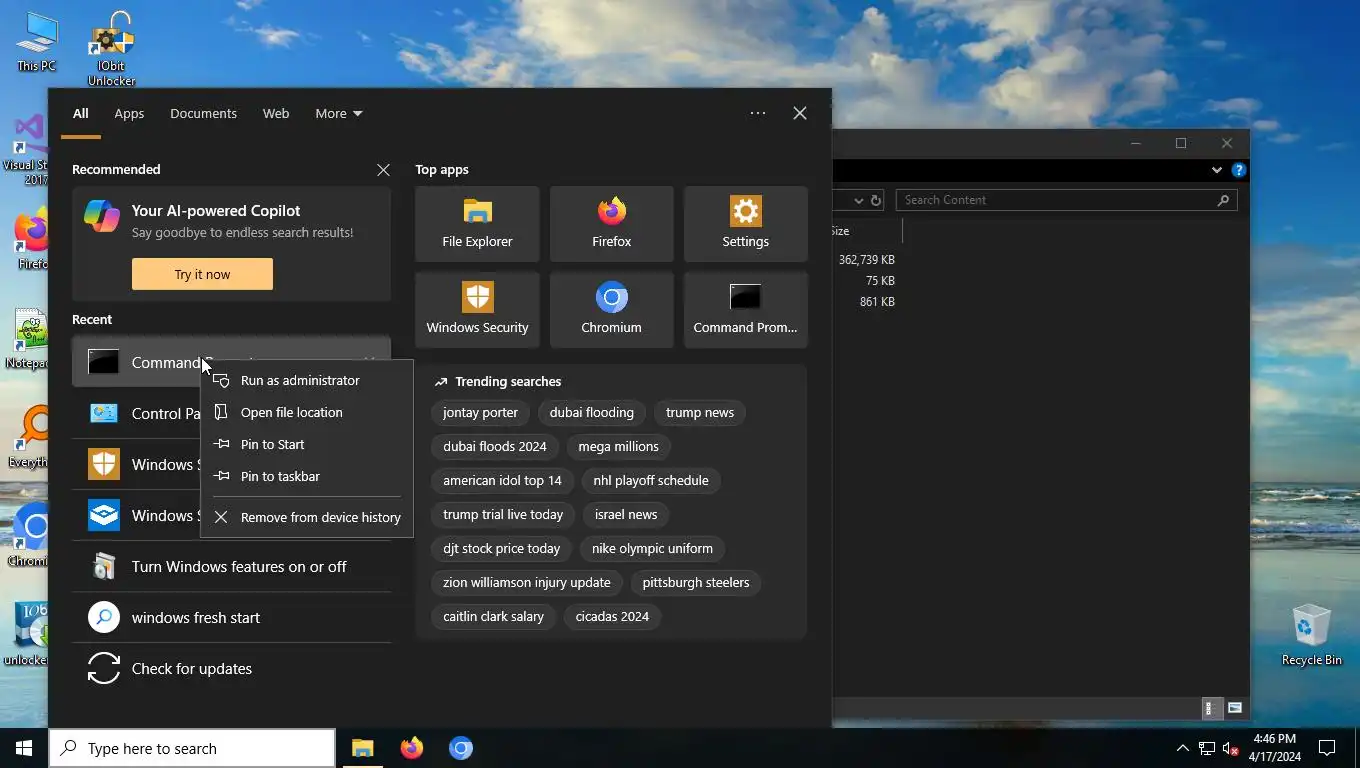Image resolution: width=1360 pixels, height=768 pixels.
Task: Open the Settings tile in Top apps
Action: click(745, 224)
